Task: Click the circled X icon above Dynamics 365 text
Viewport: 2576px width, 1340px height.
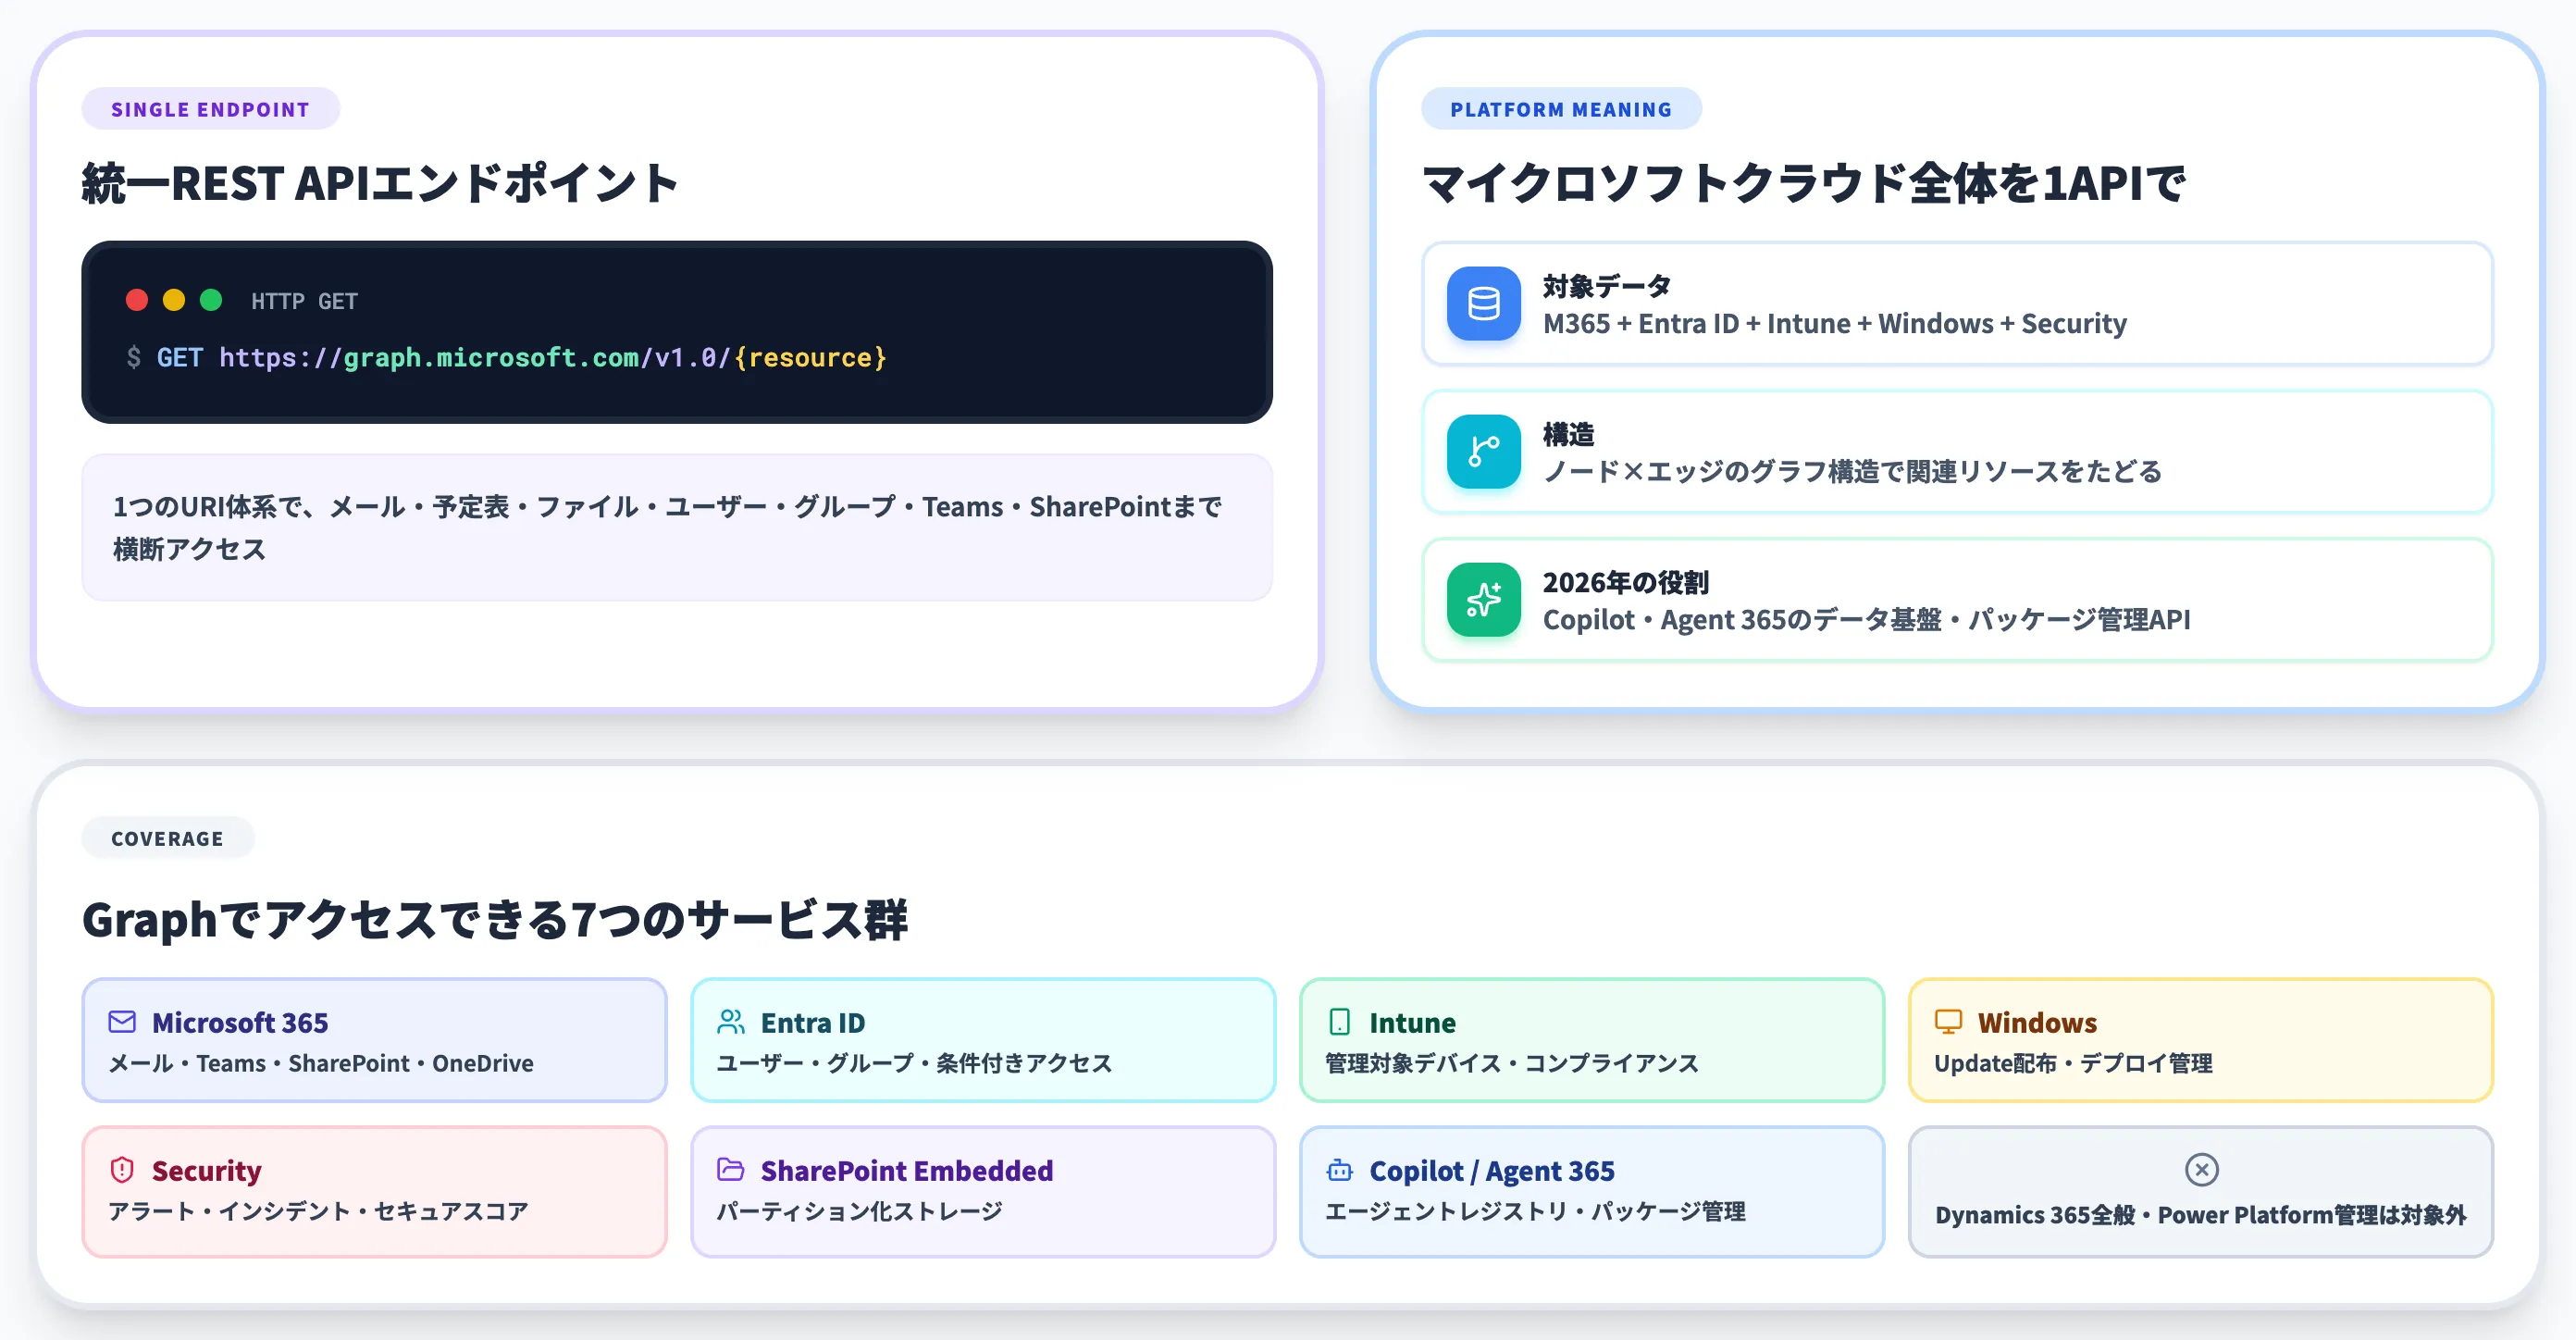Action: tap(2201, 1169)
